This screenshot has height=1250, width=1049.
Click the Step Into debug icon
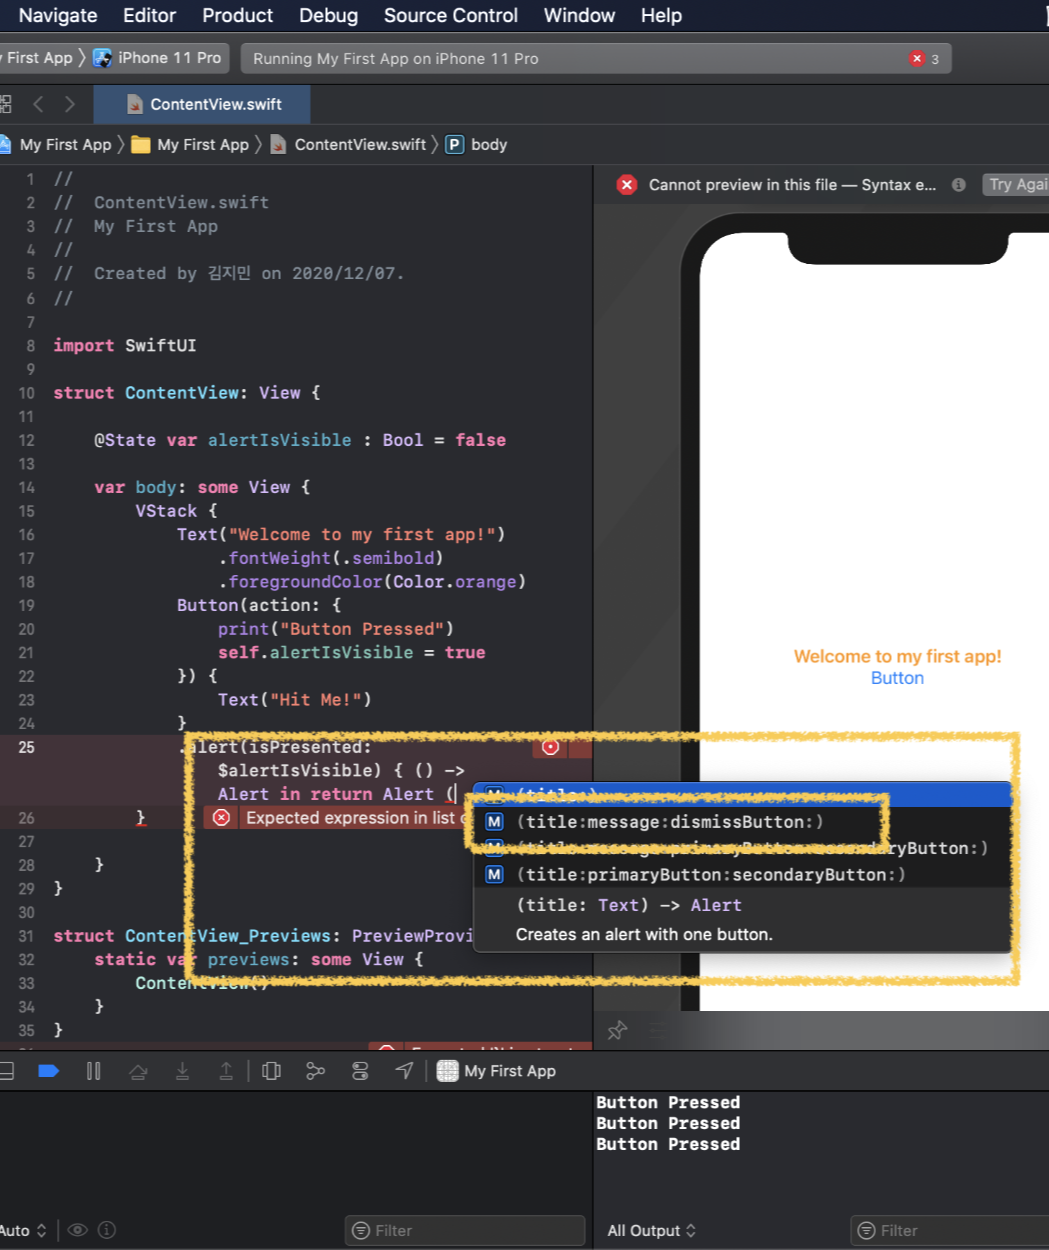click(182, 1071)
